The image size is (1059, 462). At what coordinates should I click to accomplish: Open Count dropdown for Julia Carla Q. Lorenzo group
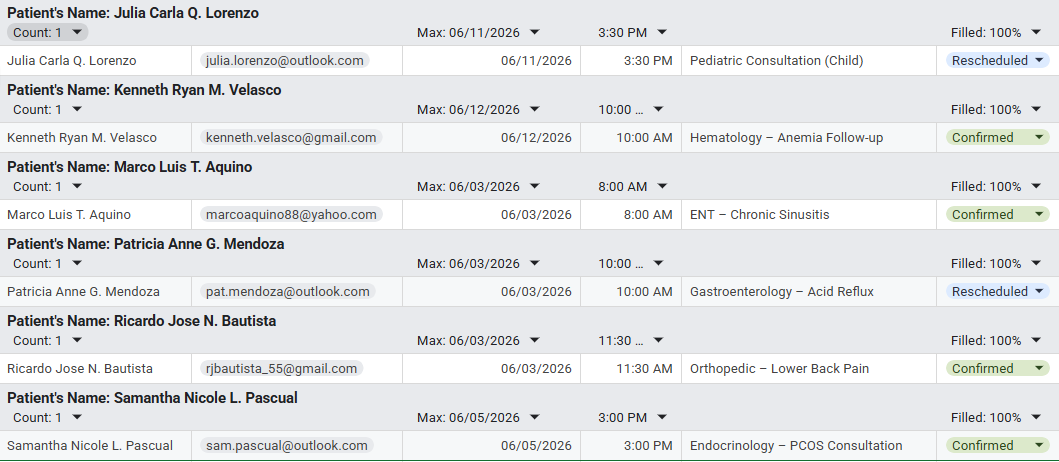tap(47, 32)
